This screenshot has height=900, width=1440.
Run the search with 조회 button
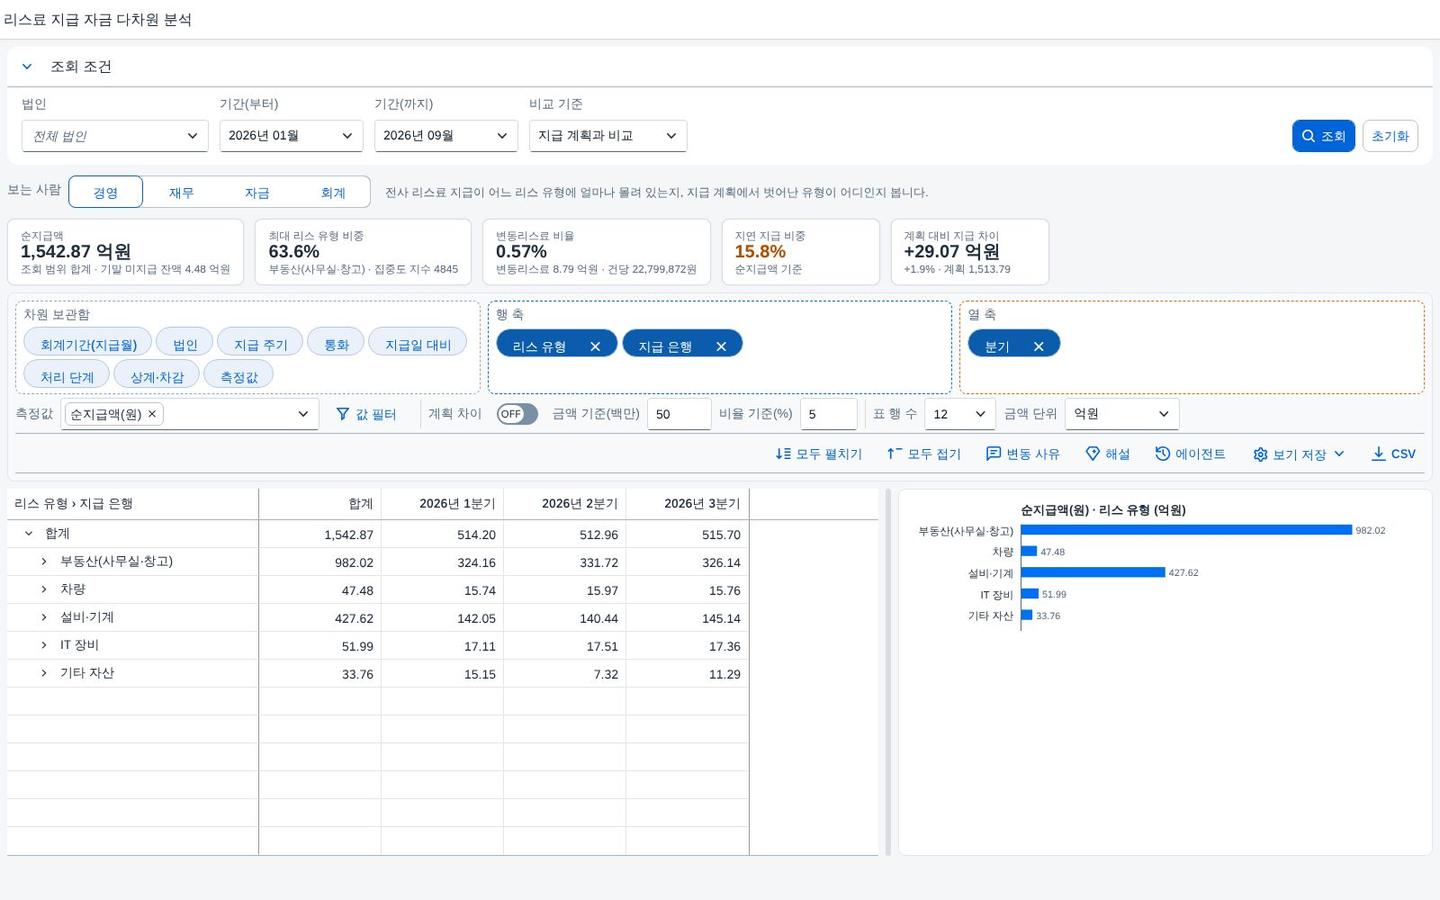[1323, 136]
